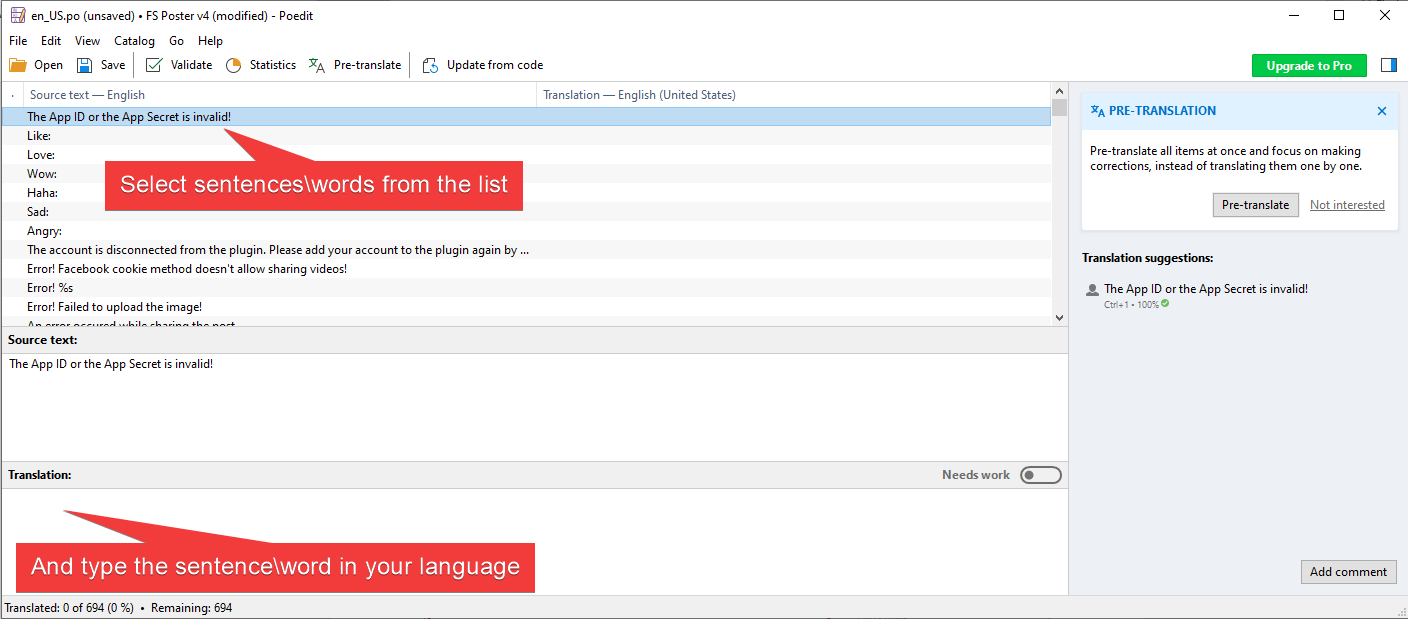Select the 'Angry:' row
This screenshot has width=1408, height=619.
click(526, 231)
